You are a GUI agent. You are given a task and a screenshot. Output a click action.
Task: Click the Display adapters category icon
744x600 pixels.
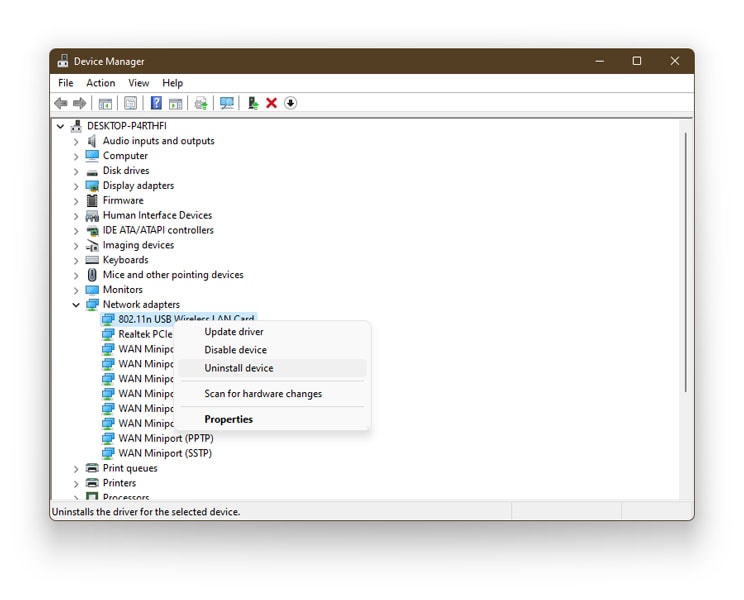(92, 185)
